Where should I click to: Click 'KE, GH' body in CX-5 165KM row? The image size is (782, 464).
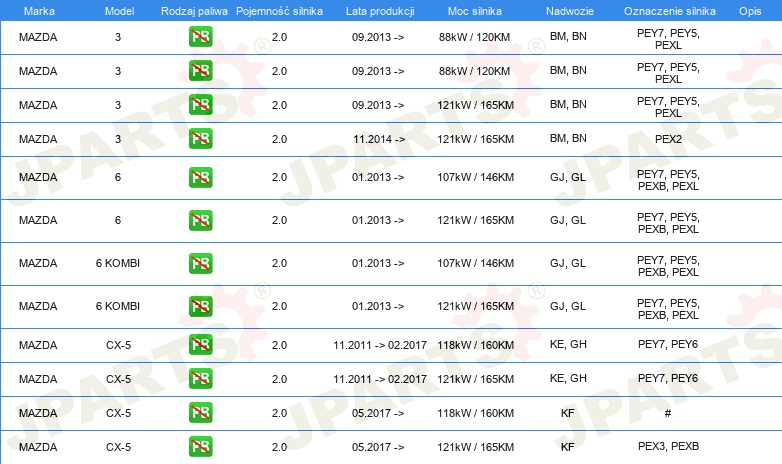coord(568,378)
